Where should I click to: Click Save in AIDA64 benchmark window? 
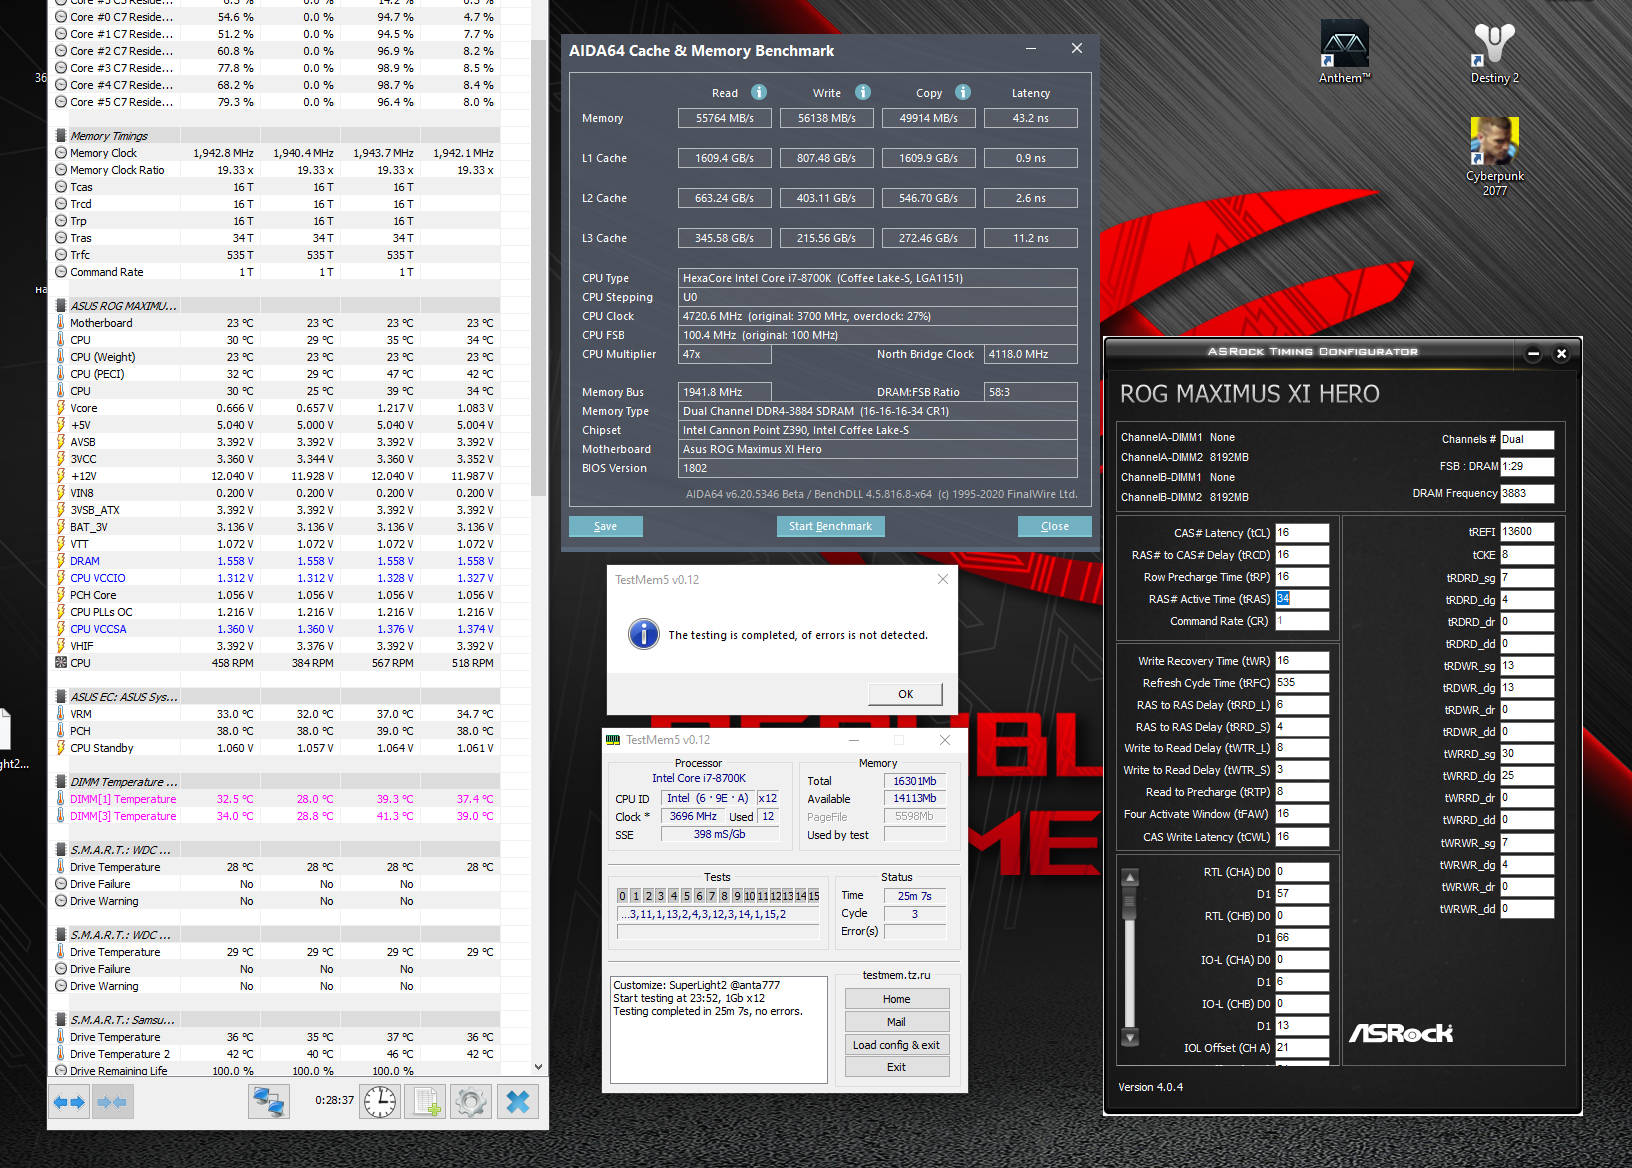[x=606, y=526]
